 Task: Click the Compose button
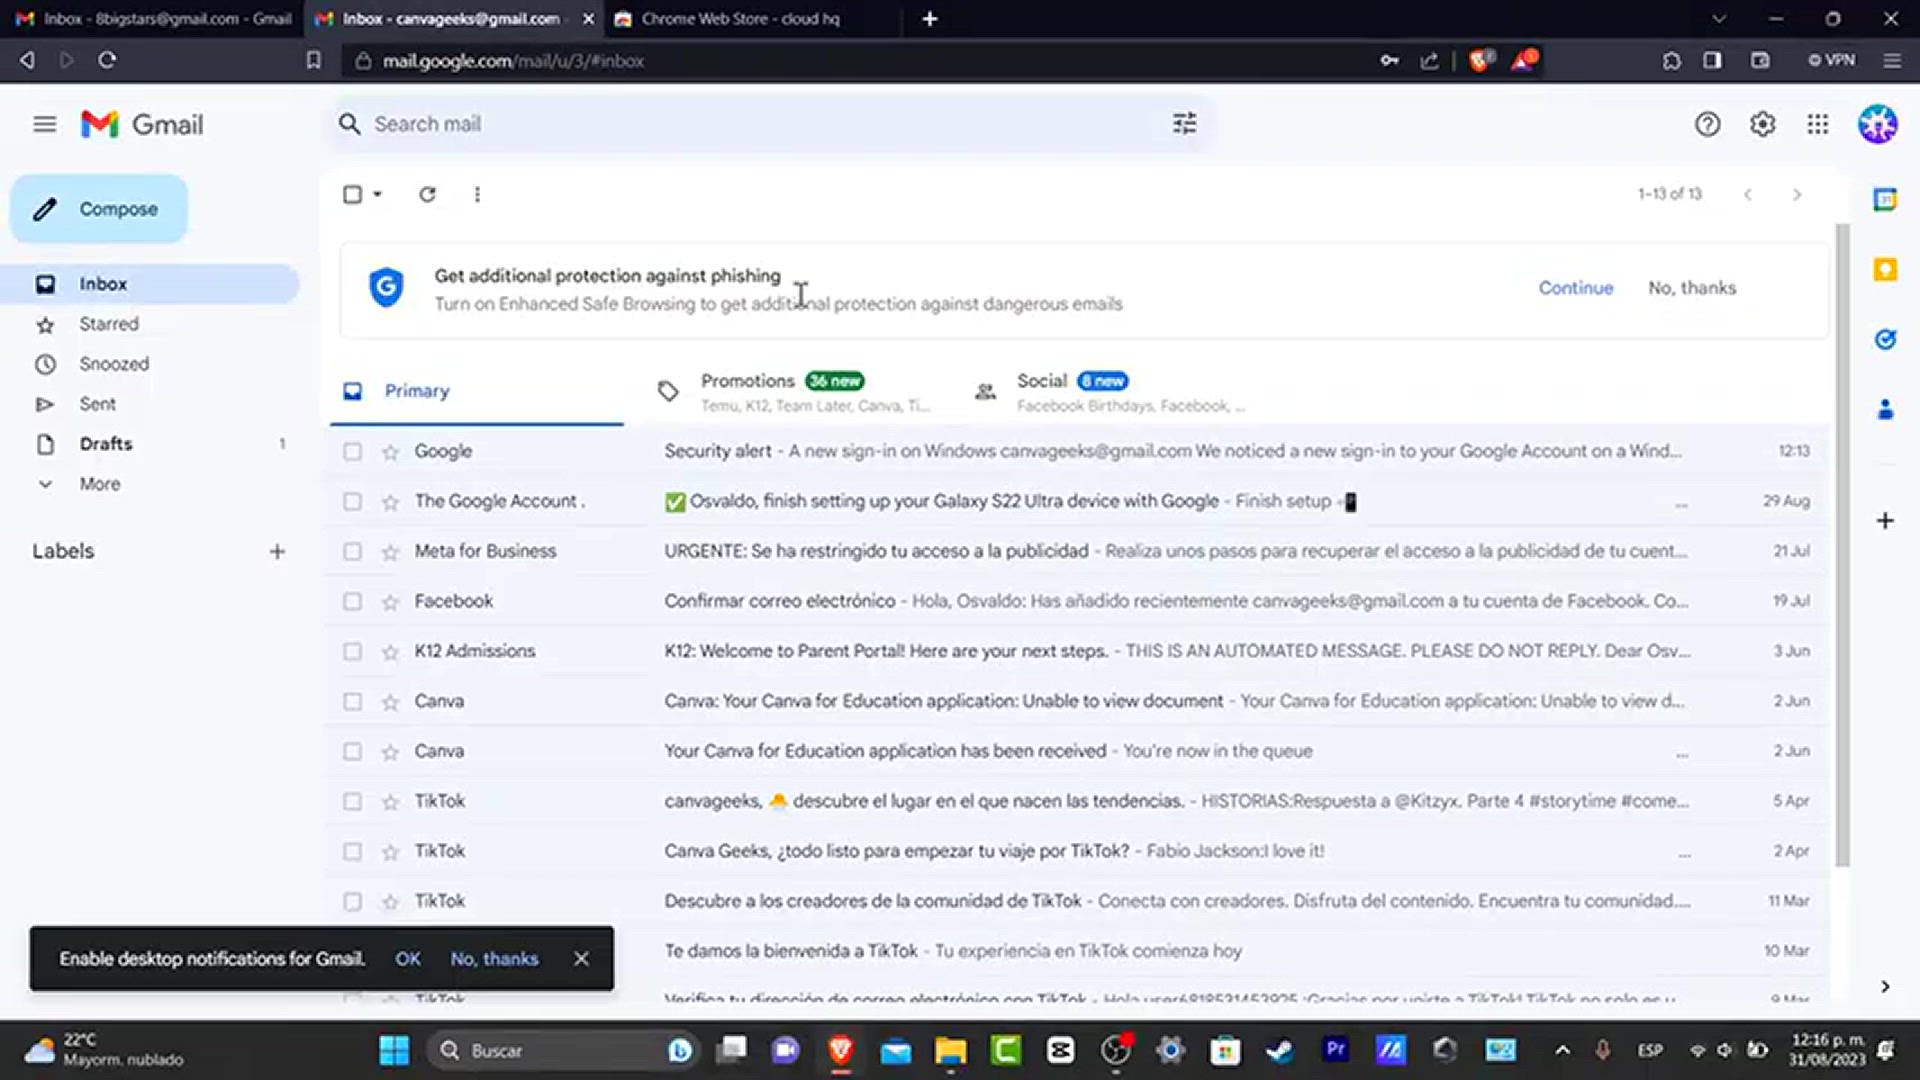[x=99, y=209]
